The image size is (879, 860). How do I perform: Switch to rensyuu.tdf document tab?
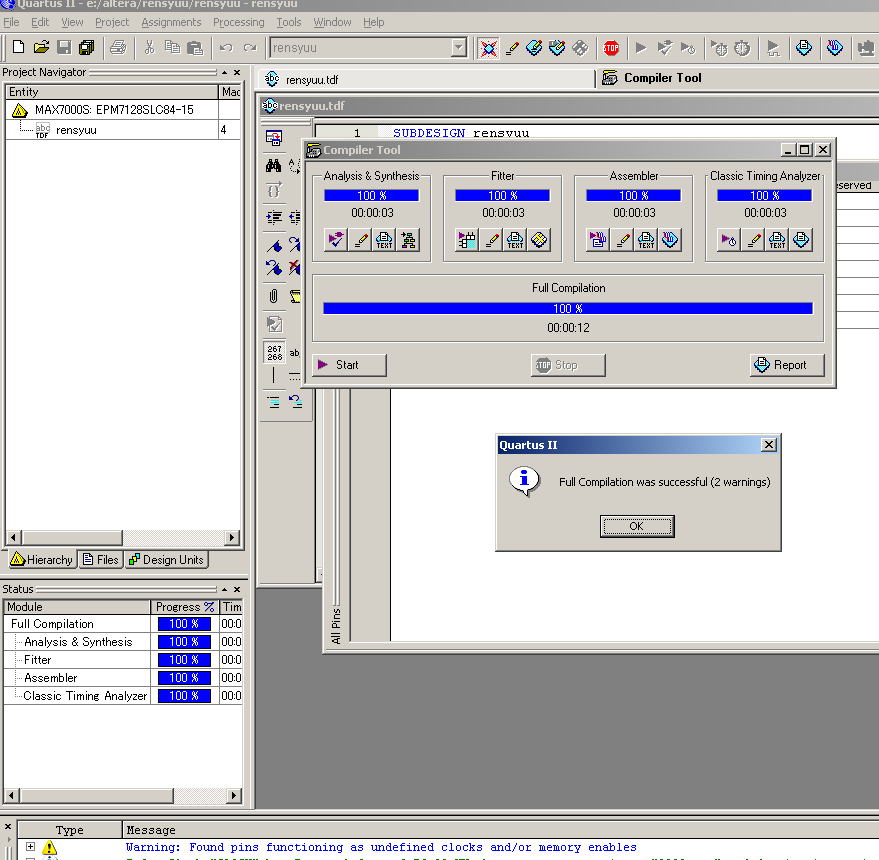pos(426,79)
